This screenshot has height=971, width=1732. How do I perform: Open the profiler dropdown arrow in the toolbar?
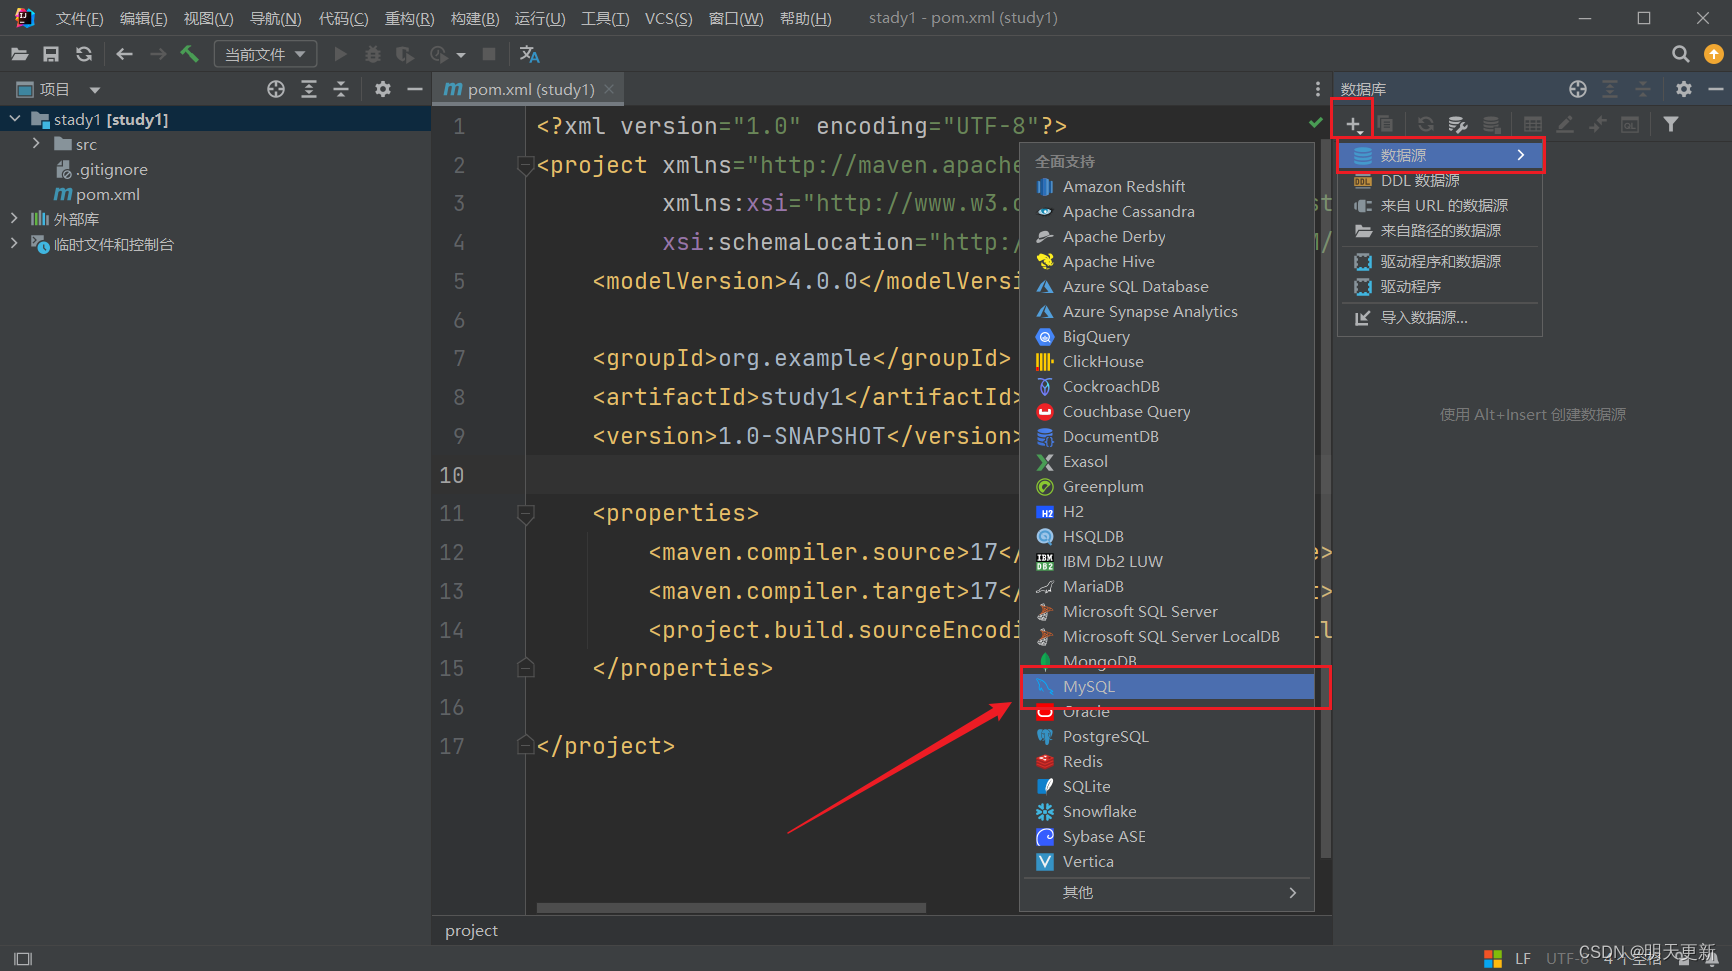pos(461,55)
